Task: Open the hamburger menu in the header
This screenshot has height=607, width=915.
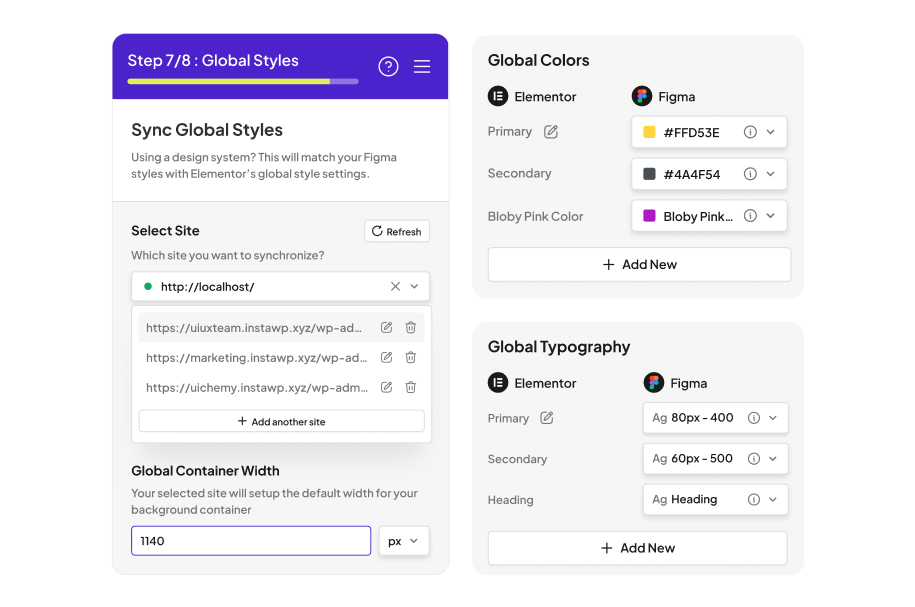Action: click(422, 67)
